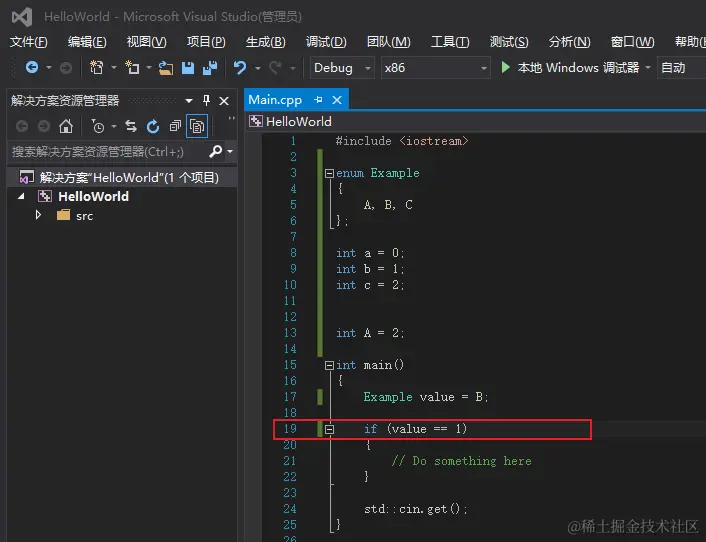Image resolution: width=706 pixels, height=542 pixels.
Task: Select solution 'HelloWorld' root node
Action: [122, 177]
